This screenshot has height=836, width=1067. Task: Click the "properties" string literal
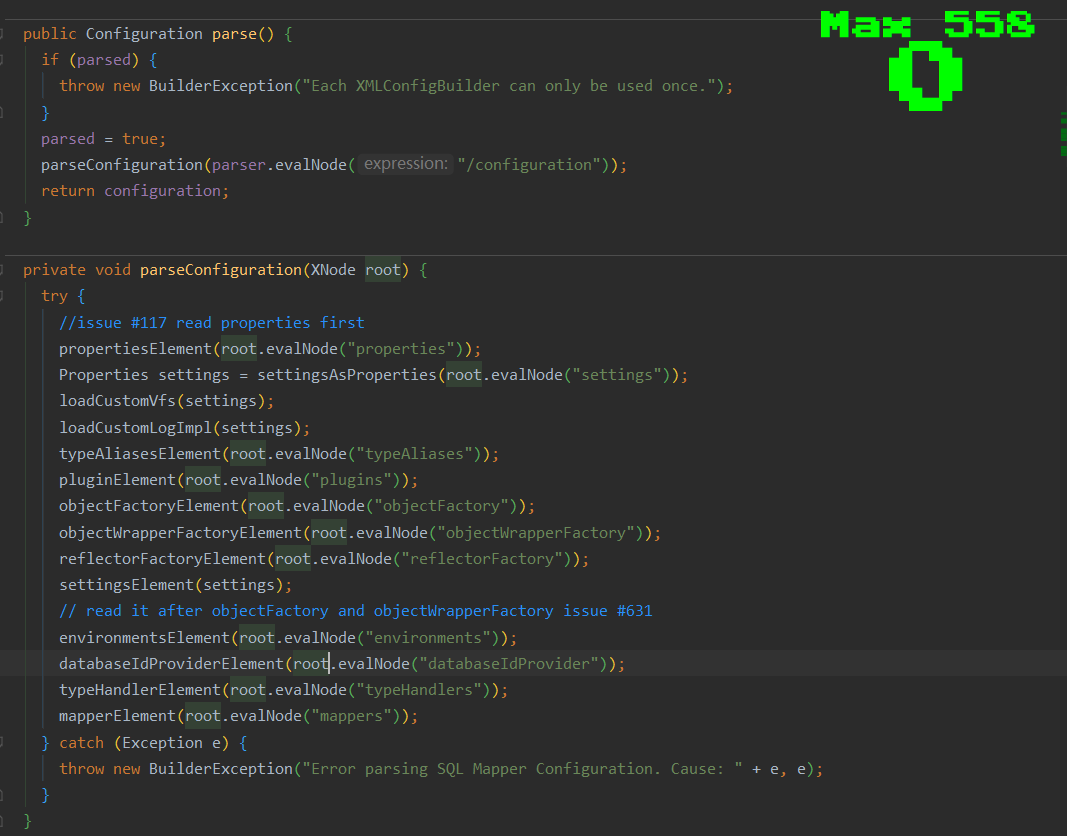pyautogui.click(x=401, y=349)
